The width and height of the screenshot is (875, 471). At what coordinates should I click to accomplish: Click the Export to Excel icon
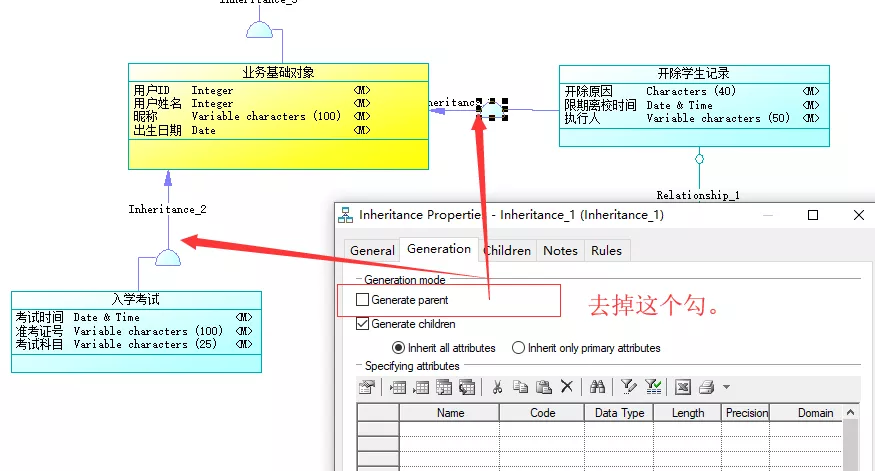click(x=683, y=387)
